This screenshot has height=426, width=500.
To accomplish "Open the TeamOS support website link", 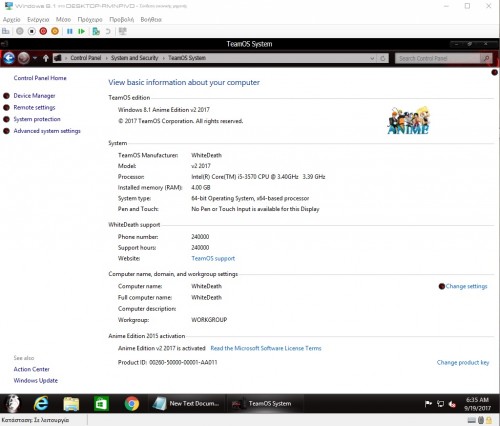I will [213, 258].
